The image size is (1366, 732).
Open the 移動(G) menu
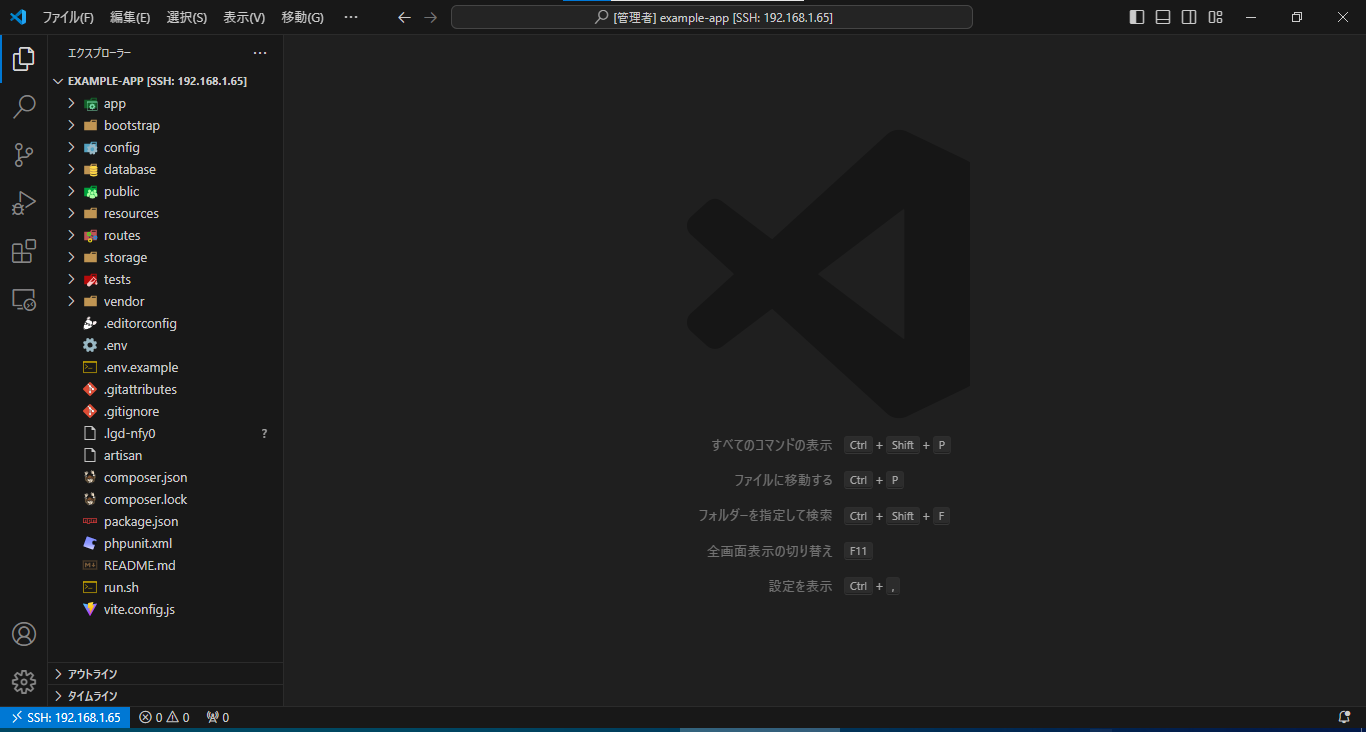tap(303, 17)
